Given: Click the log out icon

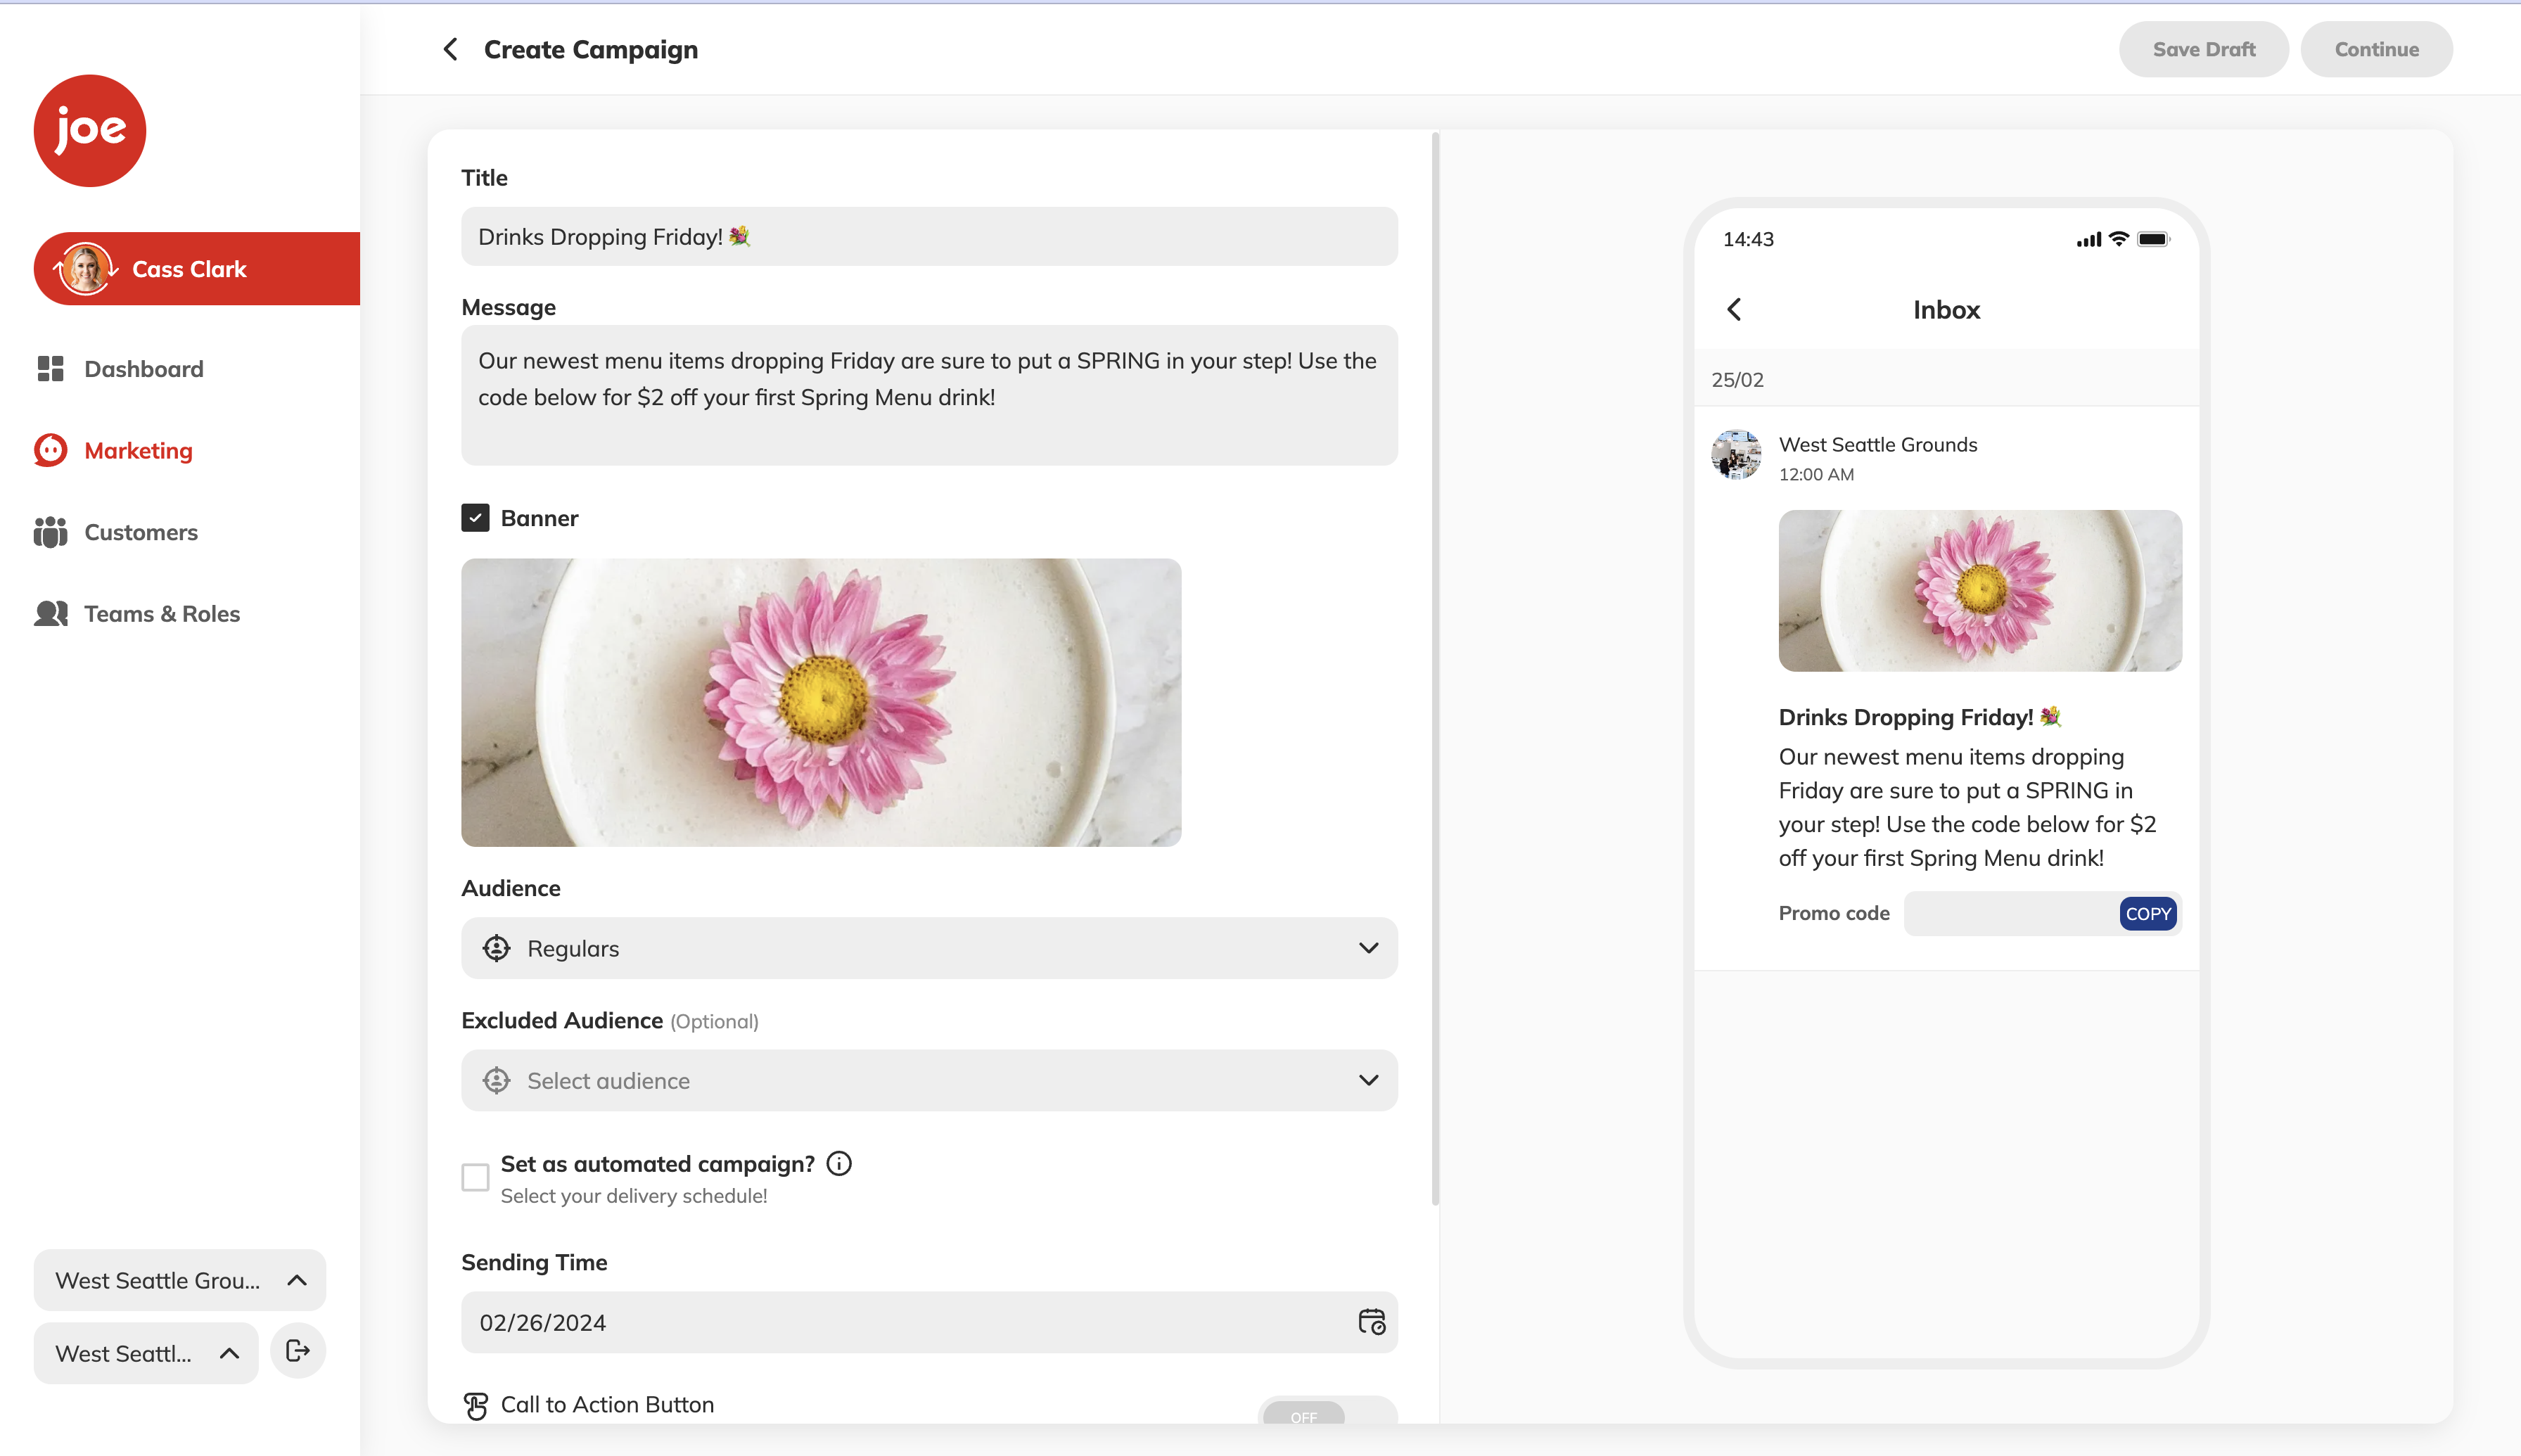Looking at the screenshot, I should coord(298,1351).
